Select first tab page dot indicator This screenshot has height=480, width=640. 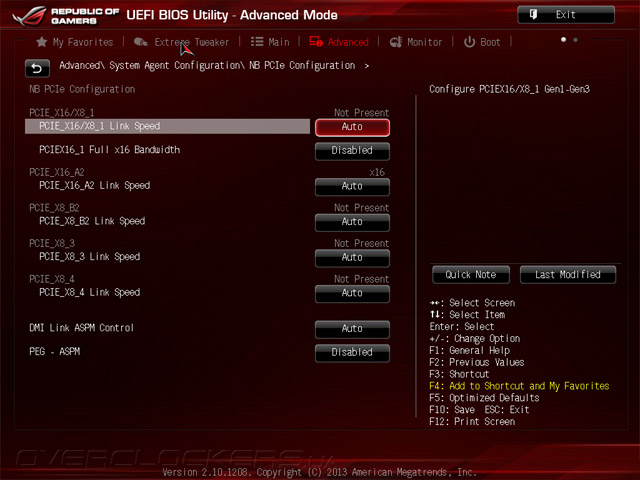pyautogui.click(x=563, y=40)
